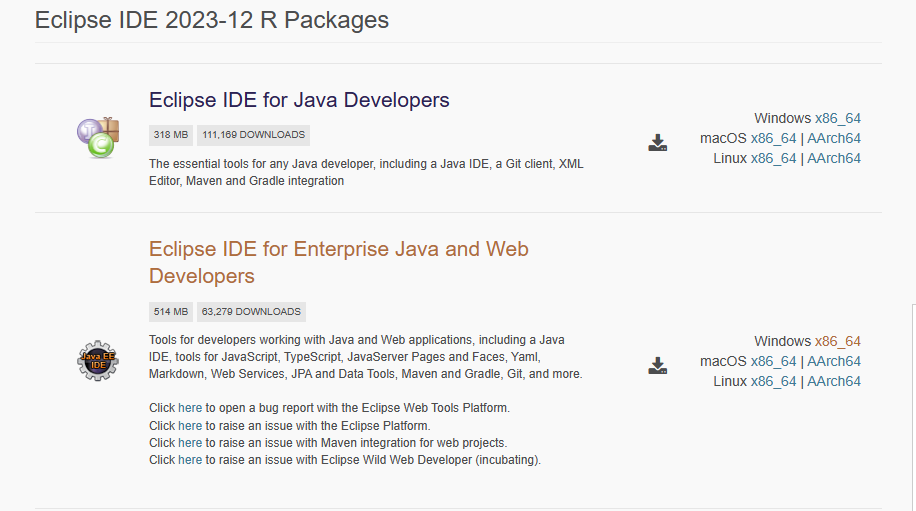Select Windows x86_64 for Enterprise Java package
Viewport: 916px width, 511px height.
pos(837,341)
